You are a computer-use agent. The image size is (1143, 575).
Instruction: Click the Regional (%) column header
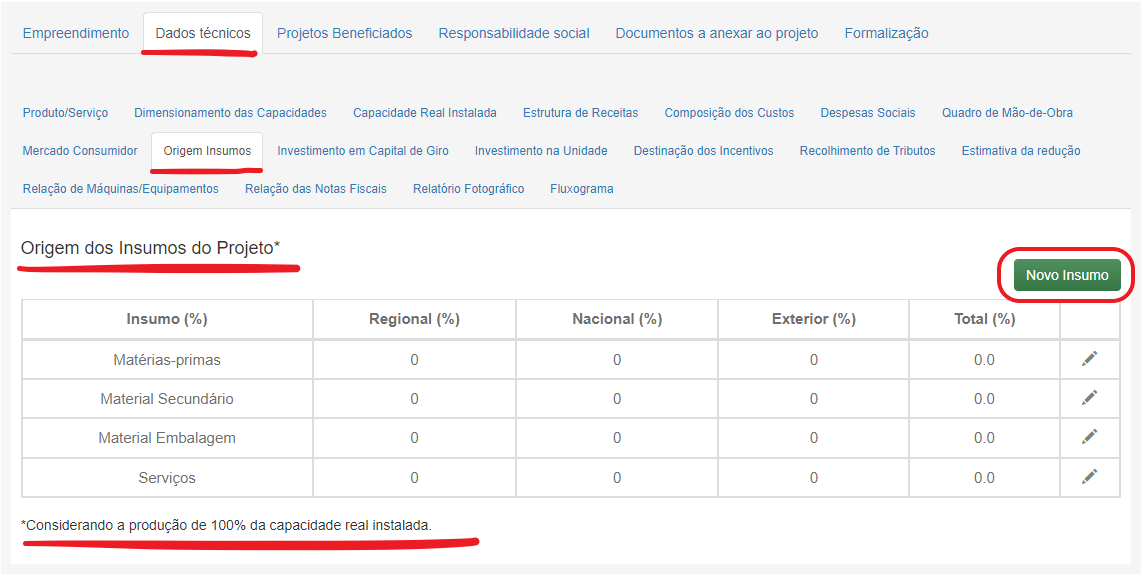click(414, 319)
